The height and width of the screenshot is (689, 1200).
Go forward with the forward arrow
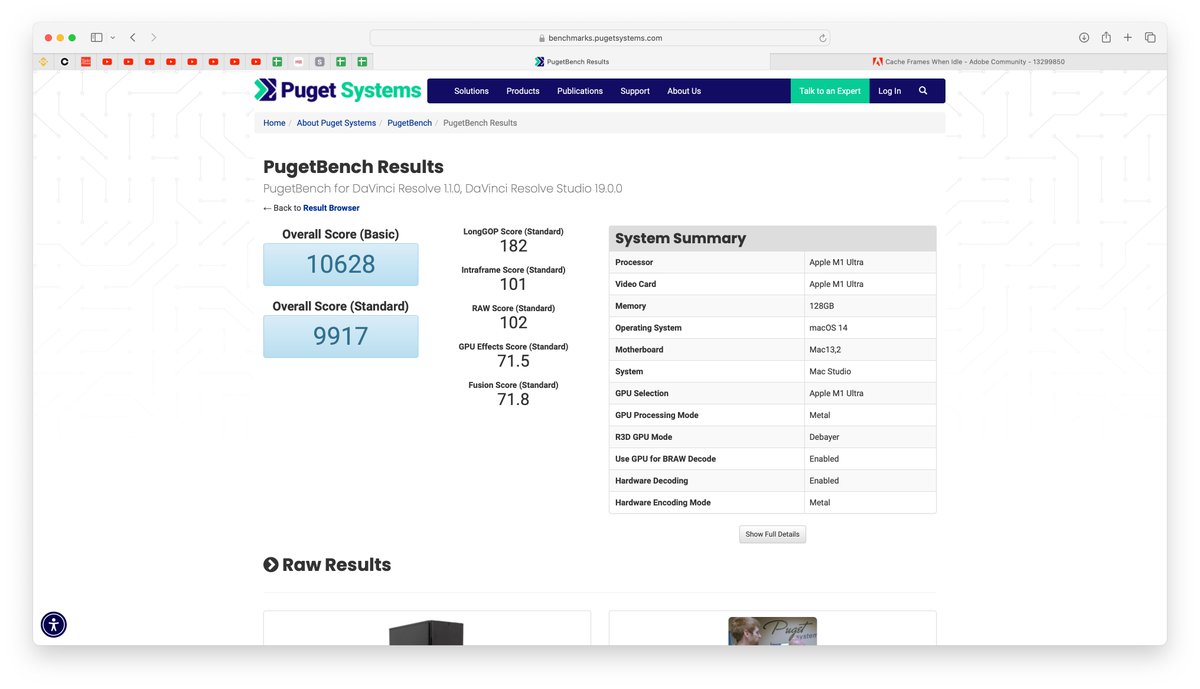[154, 37]
